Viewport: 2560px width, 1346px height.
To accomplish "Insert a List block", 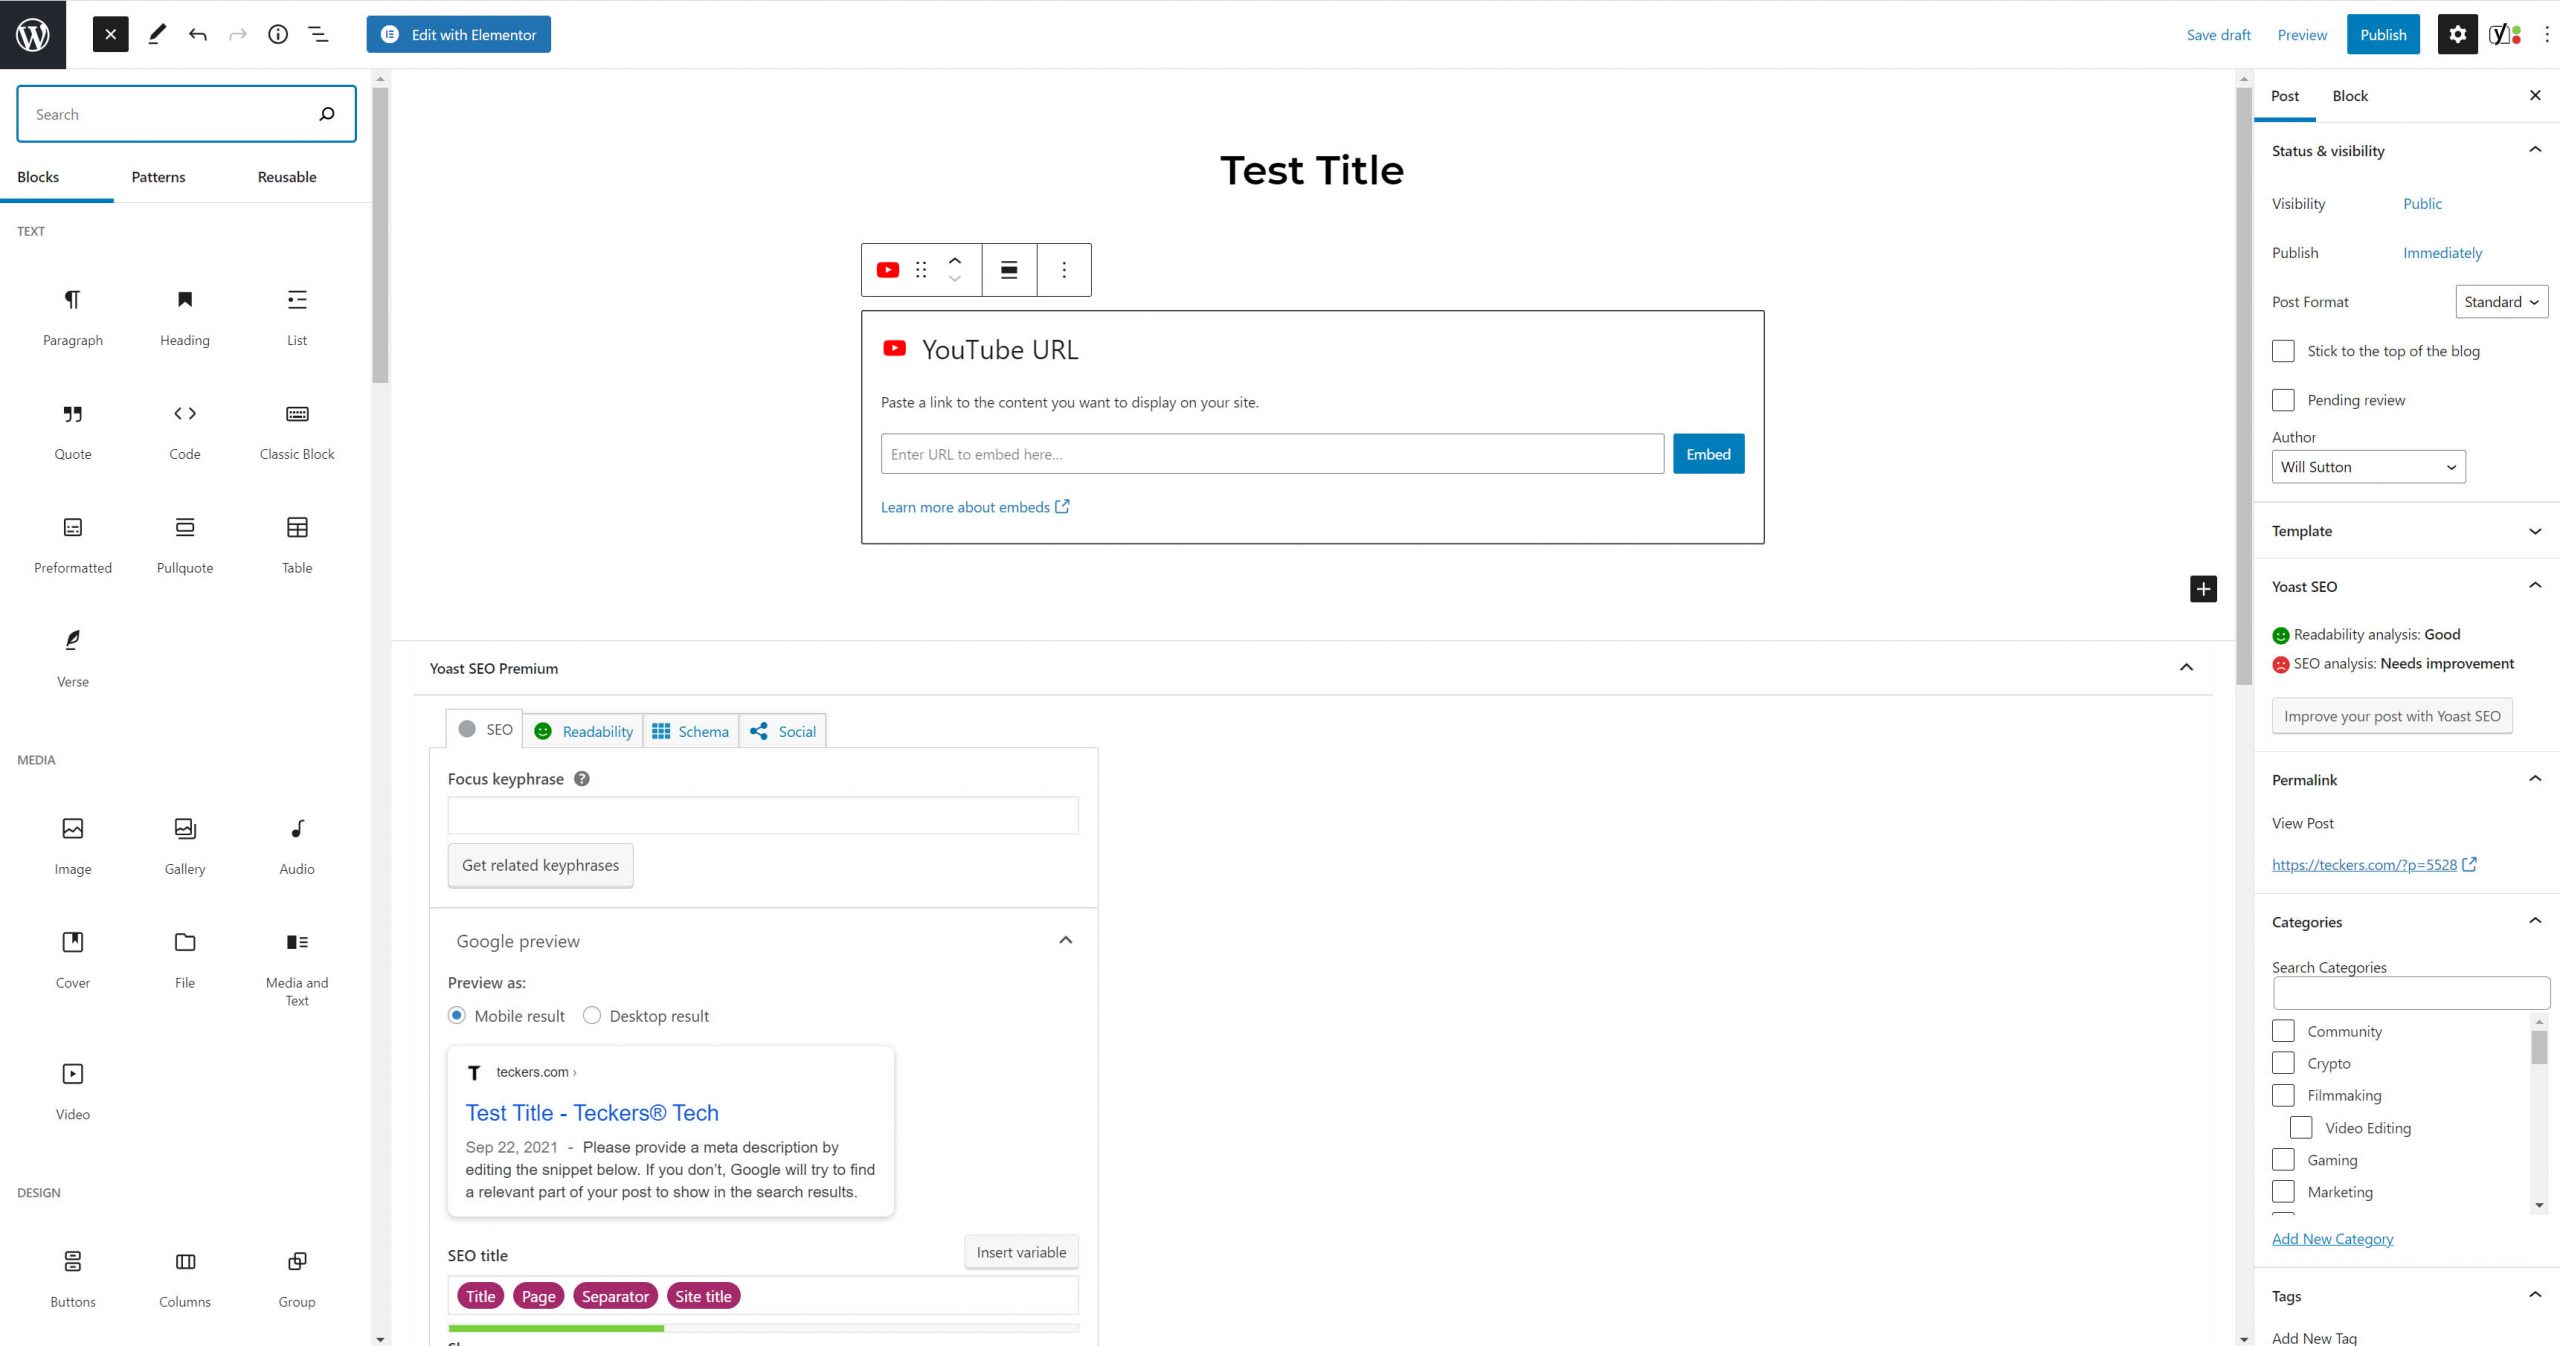I will click(297, 317).
